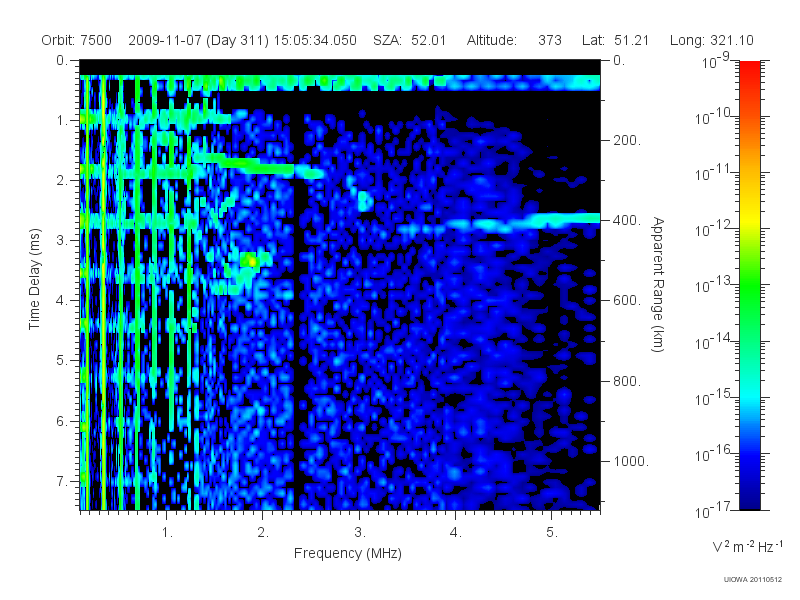Click the 5. tick label on the time delay axis

click(61, 360)
